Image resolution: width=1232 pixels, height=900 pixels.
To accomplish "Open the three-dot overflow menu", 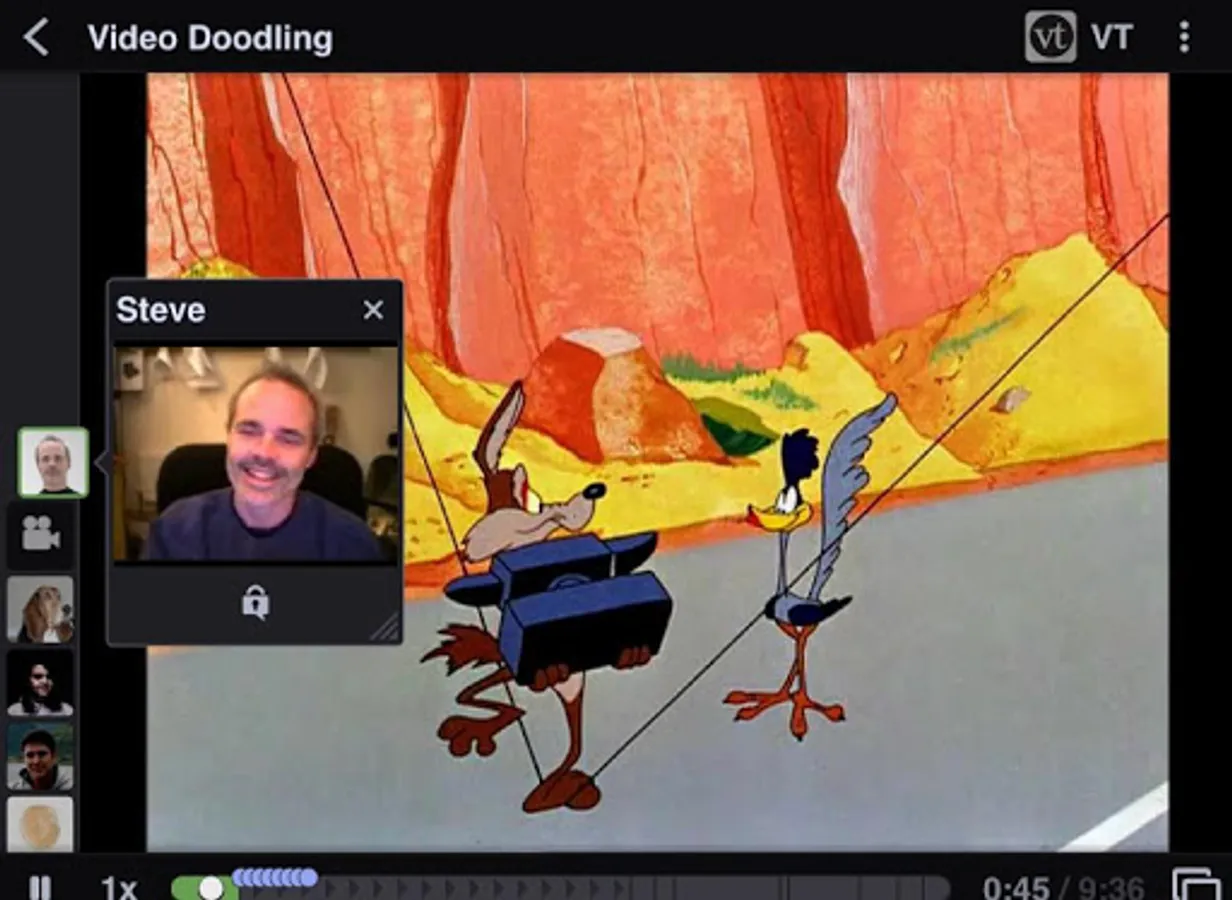I will click(x=1184, y=37).
